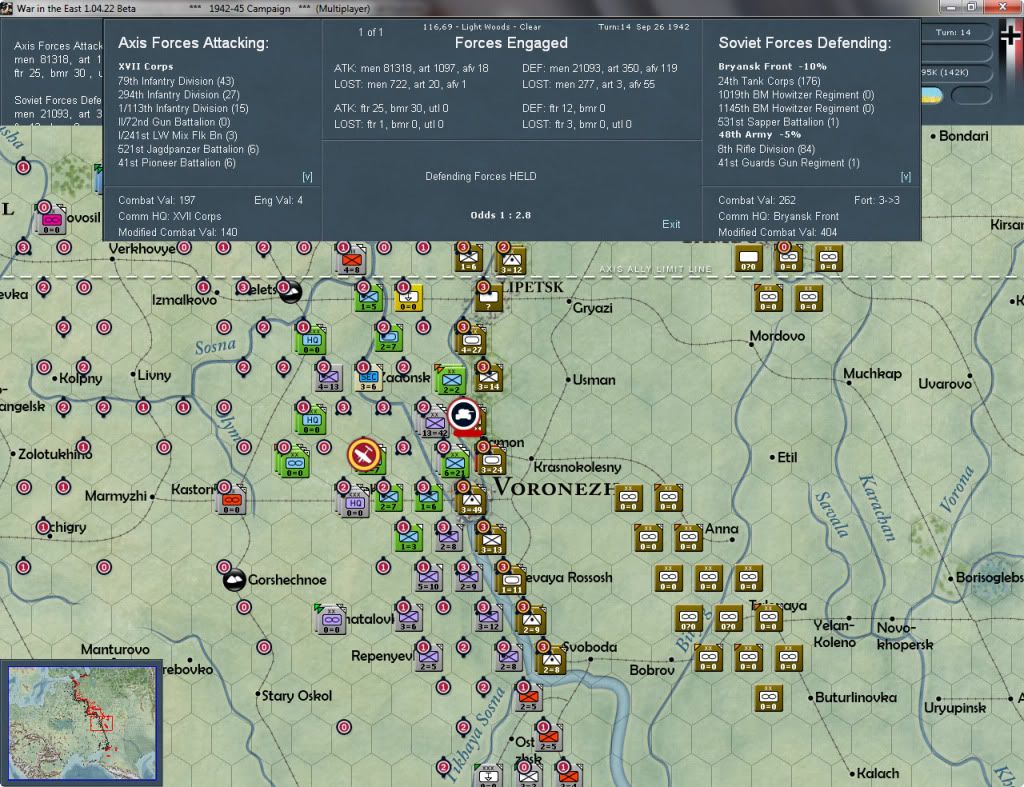The image size is (1024, 787).
Task: Open 79th Infantry Division (43) details
Action: 176,81
